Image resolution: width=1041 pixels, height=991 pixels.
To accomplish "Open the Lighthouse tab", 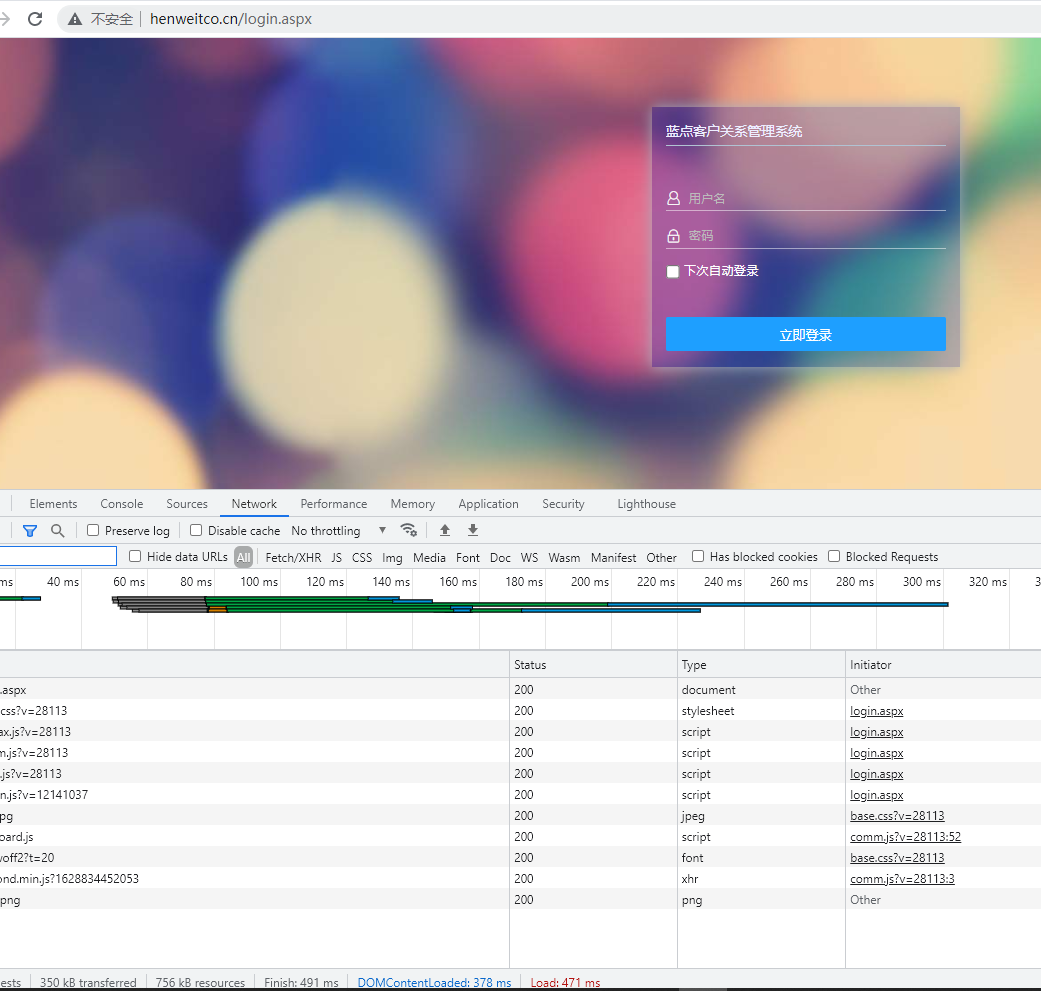I will 646,504.
